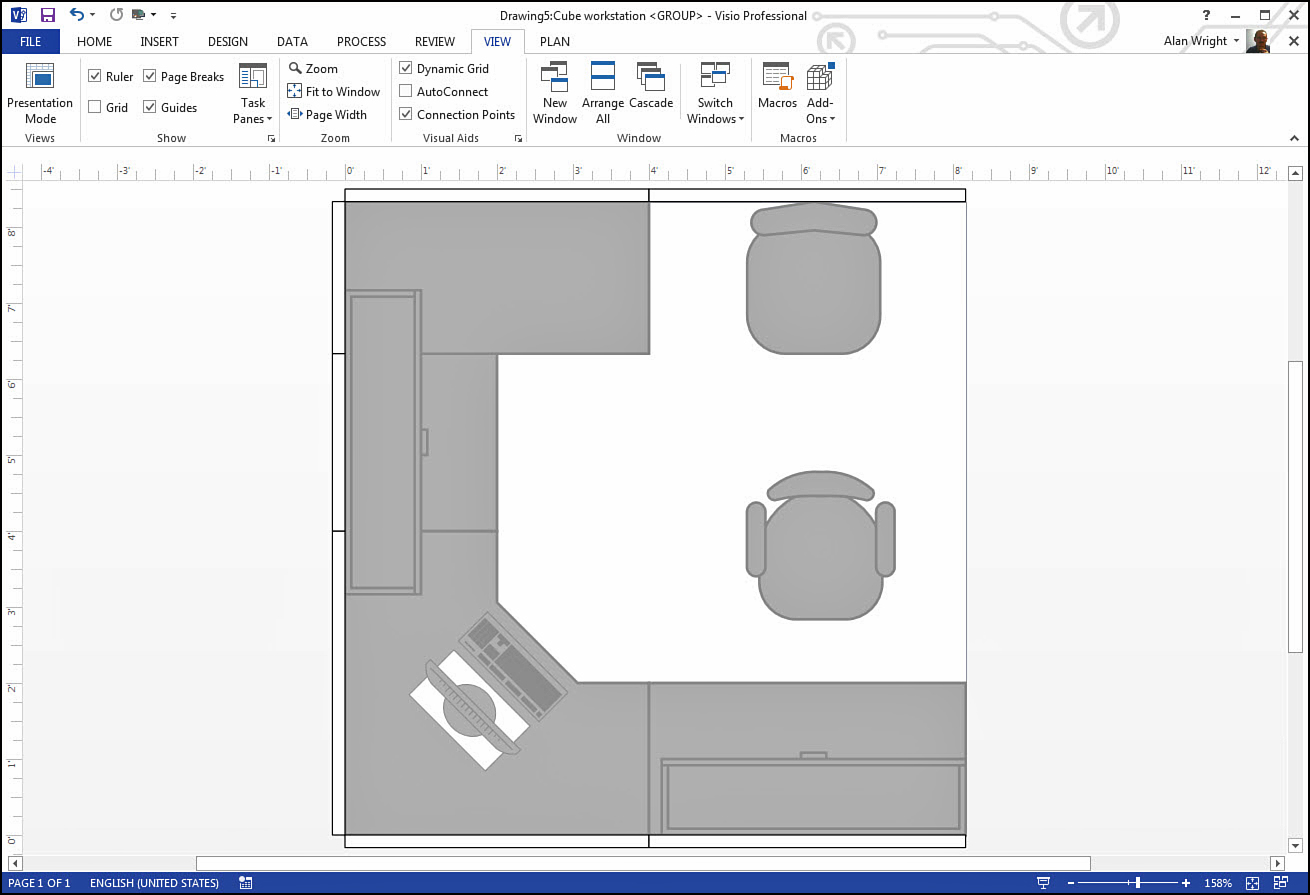Select the upper chair shape

click(x=814, y=278)
